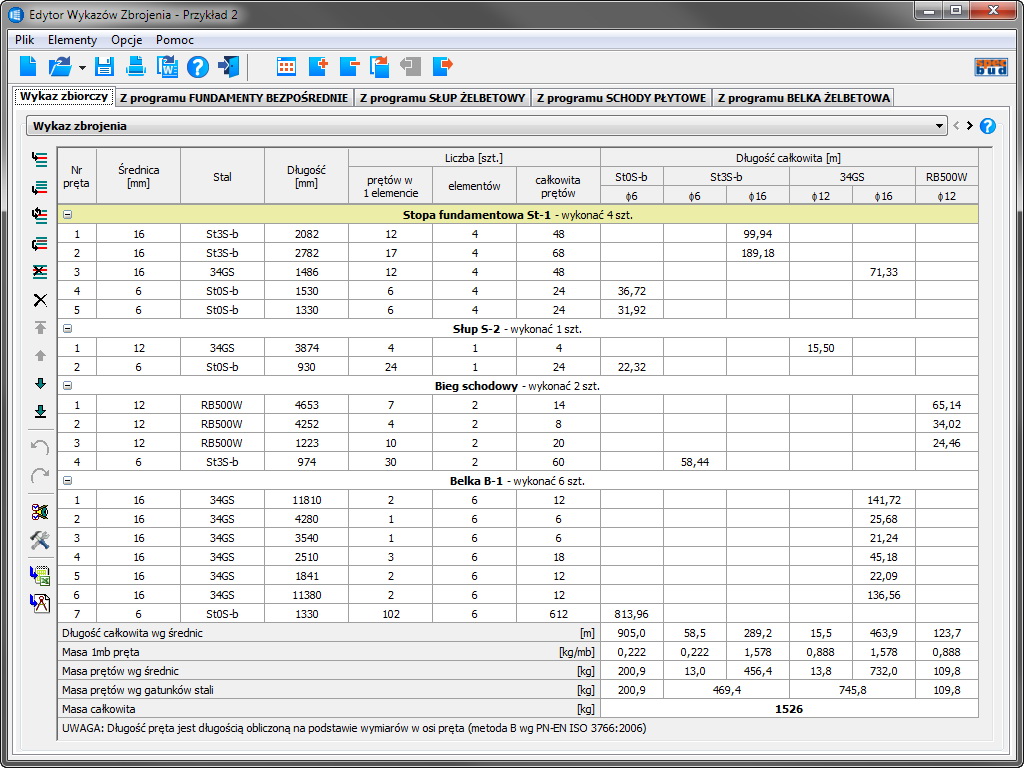Screen dimensions: 1024x768
Task: Collapse the Bieg schodowy group
Action: [x=67, y=385]
